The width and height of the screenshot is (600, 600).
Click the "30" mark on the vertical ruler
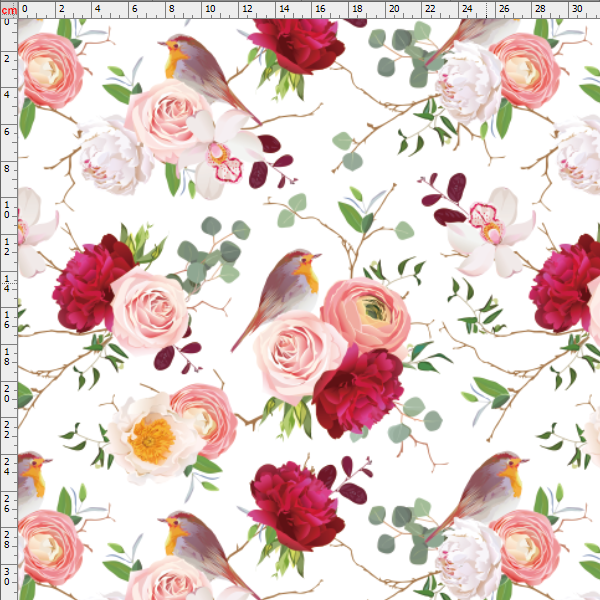tap(7, 577)
